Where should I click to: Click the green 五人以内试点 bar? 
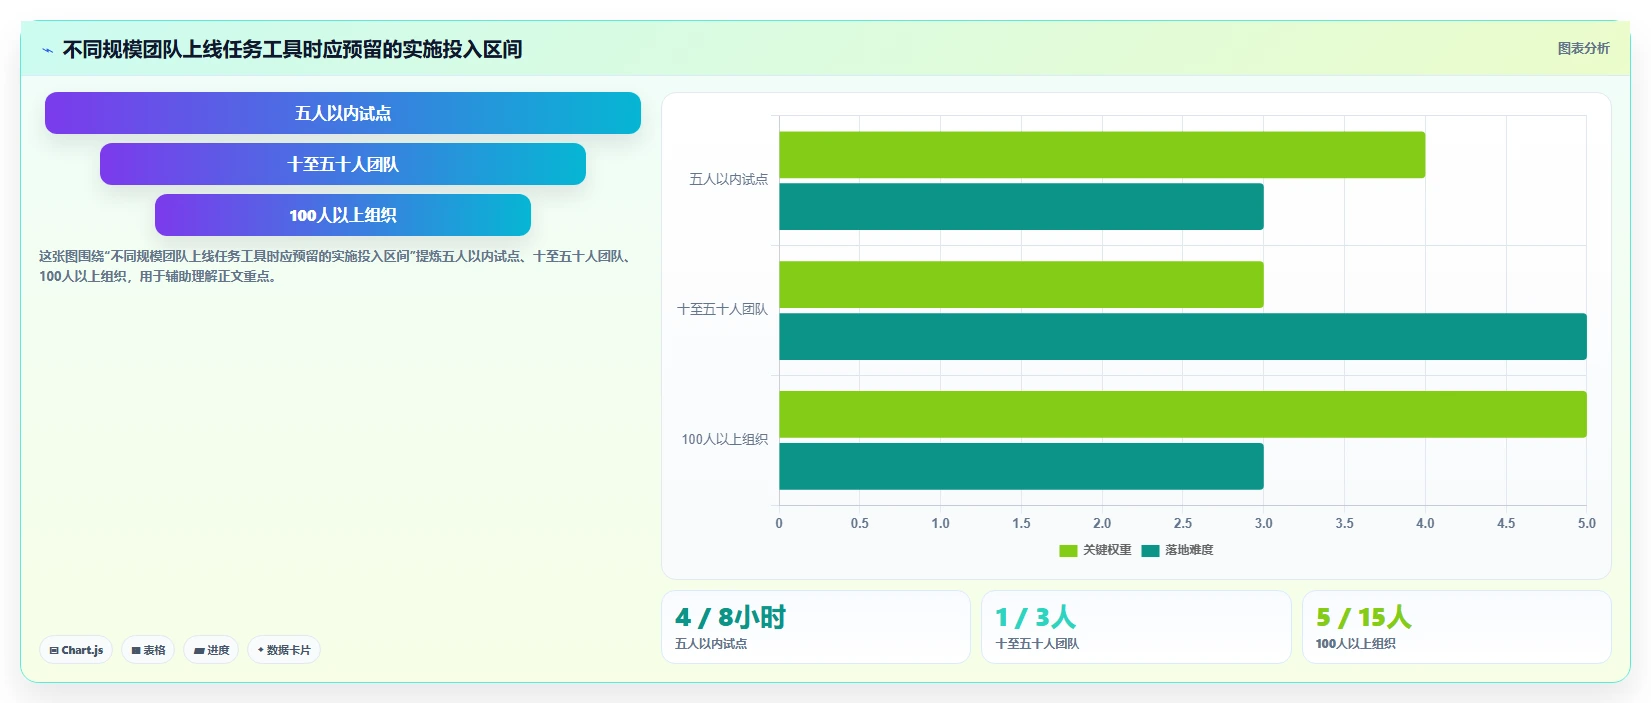(x=1102, y=155)
